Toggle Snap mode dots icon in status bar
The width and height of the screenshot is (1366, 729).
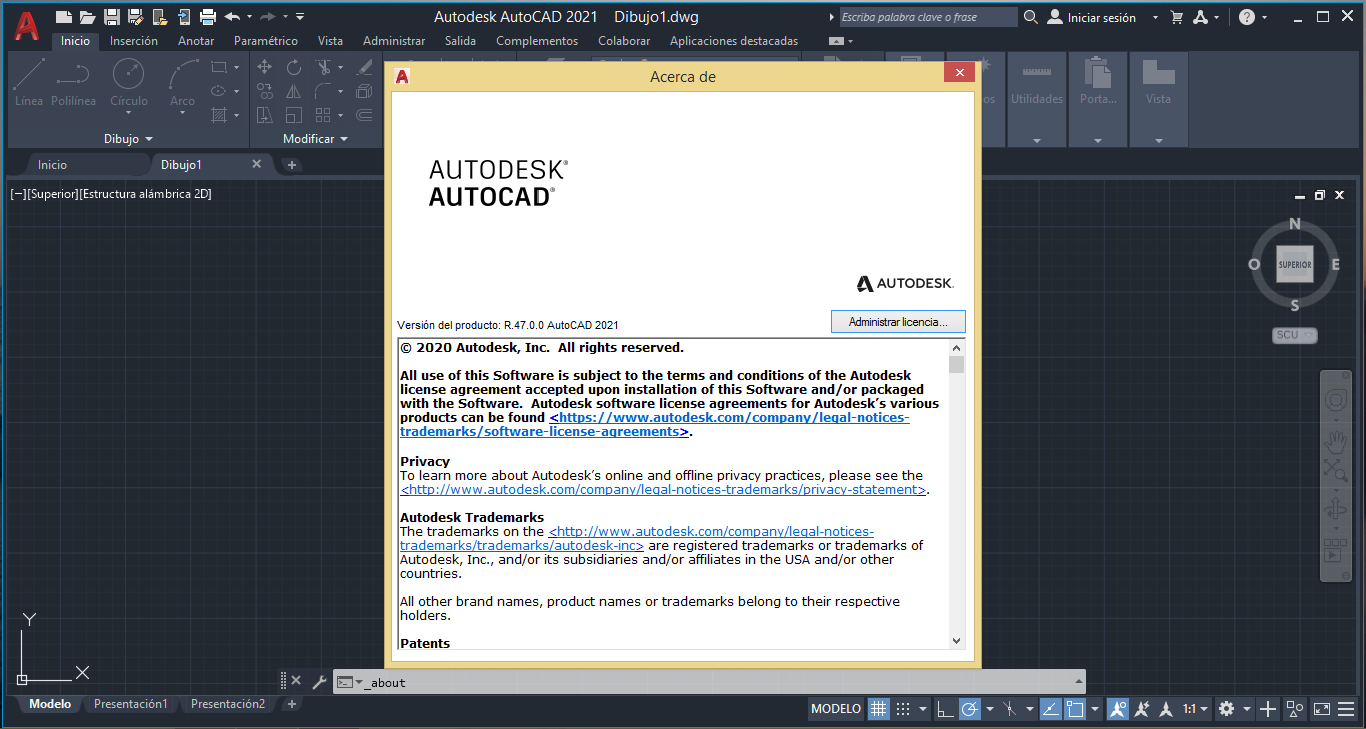pos(903,709)
